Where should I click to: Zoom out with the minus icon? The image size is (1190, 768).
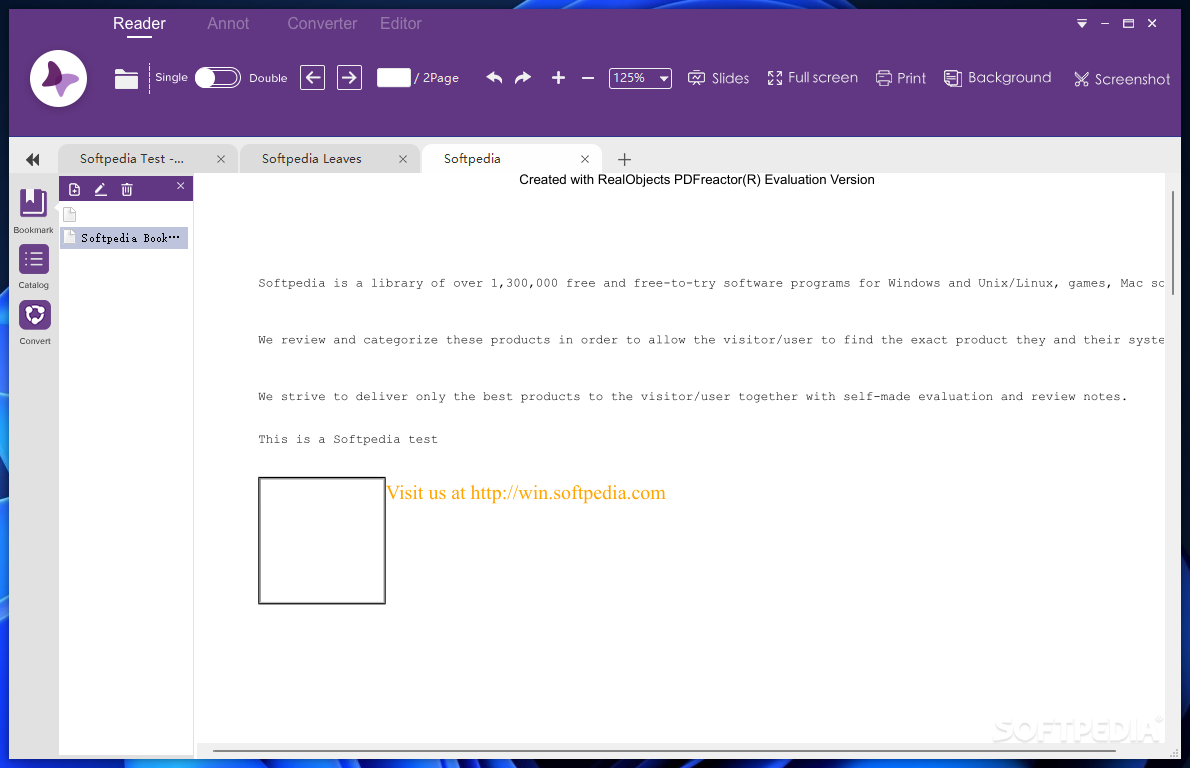coord(587,77)
